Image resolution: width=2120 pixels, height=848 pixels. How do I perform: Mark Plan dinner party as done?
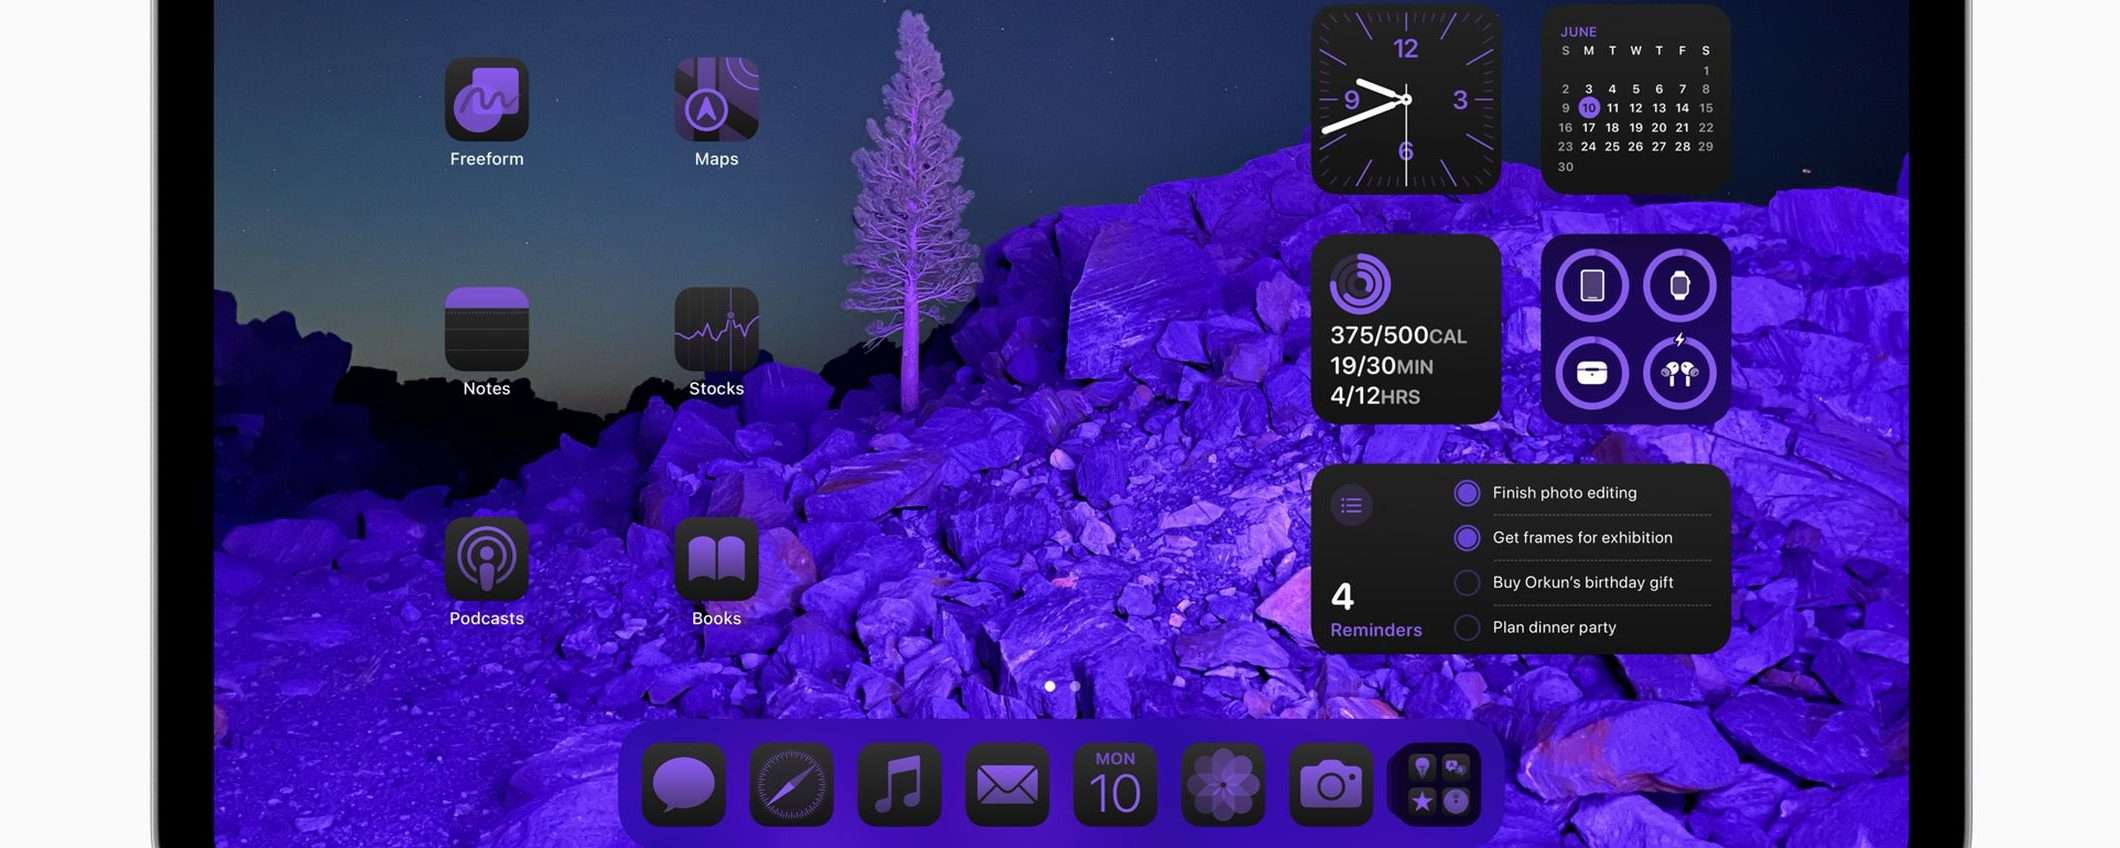coord(1467,628)
